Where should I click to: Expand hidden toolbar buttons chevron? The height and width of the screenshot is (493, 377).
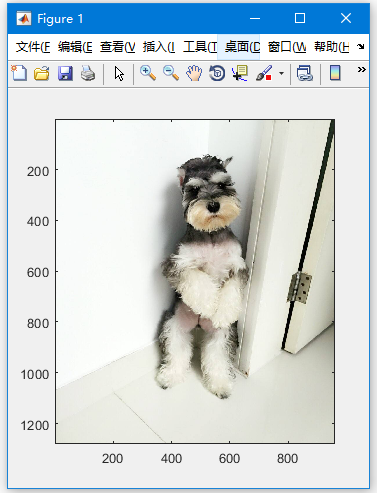(x=361, y=70)
